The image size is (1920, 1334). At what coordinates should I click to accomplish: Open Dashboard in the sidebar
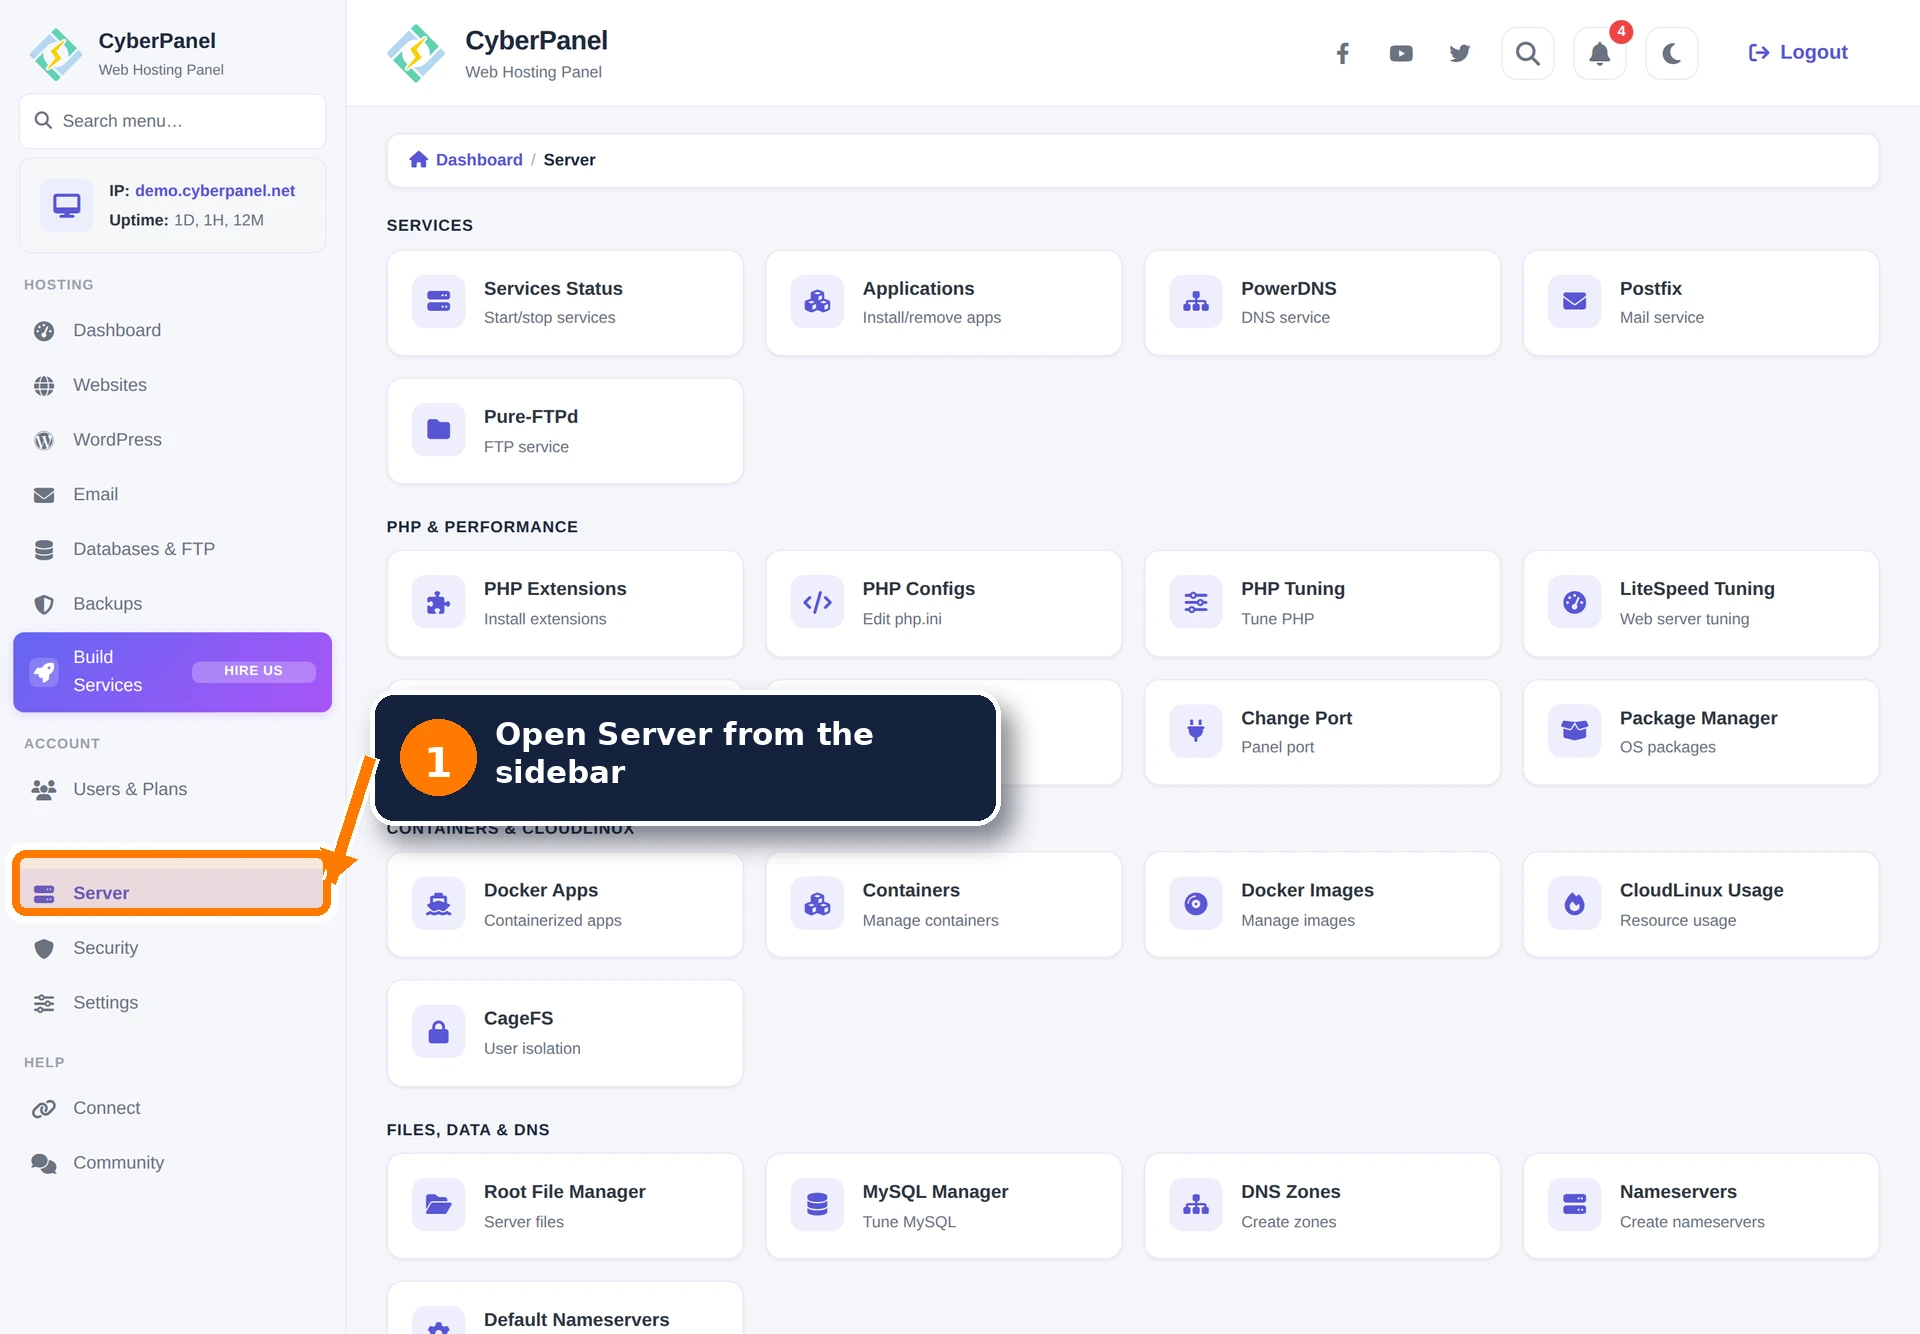[x=173, y=330]
